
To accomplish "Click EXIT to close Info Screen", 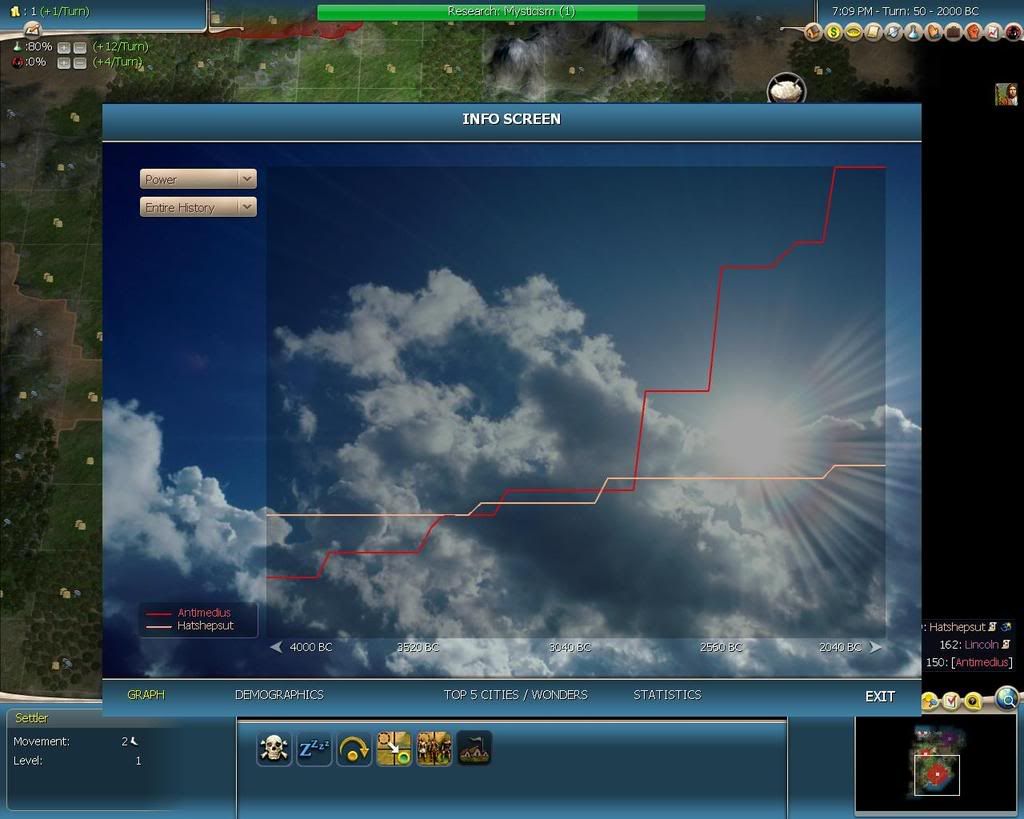I will [x=880, y=697].
